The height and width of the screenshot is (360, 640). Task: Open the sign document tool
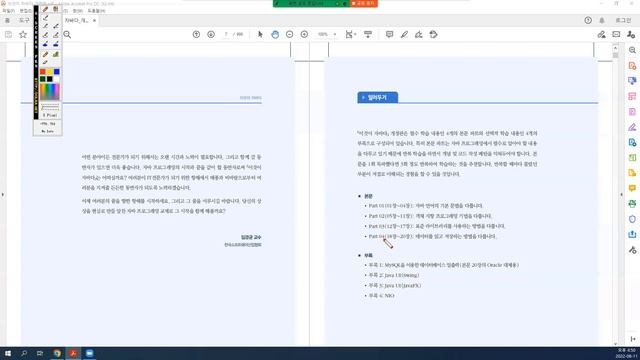419,35
